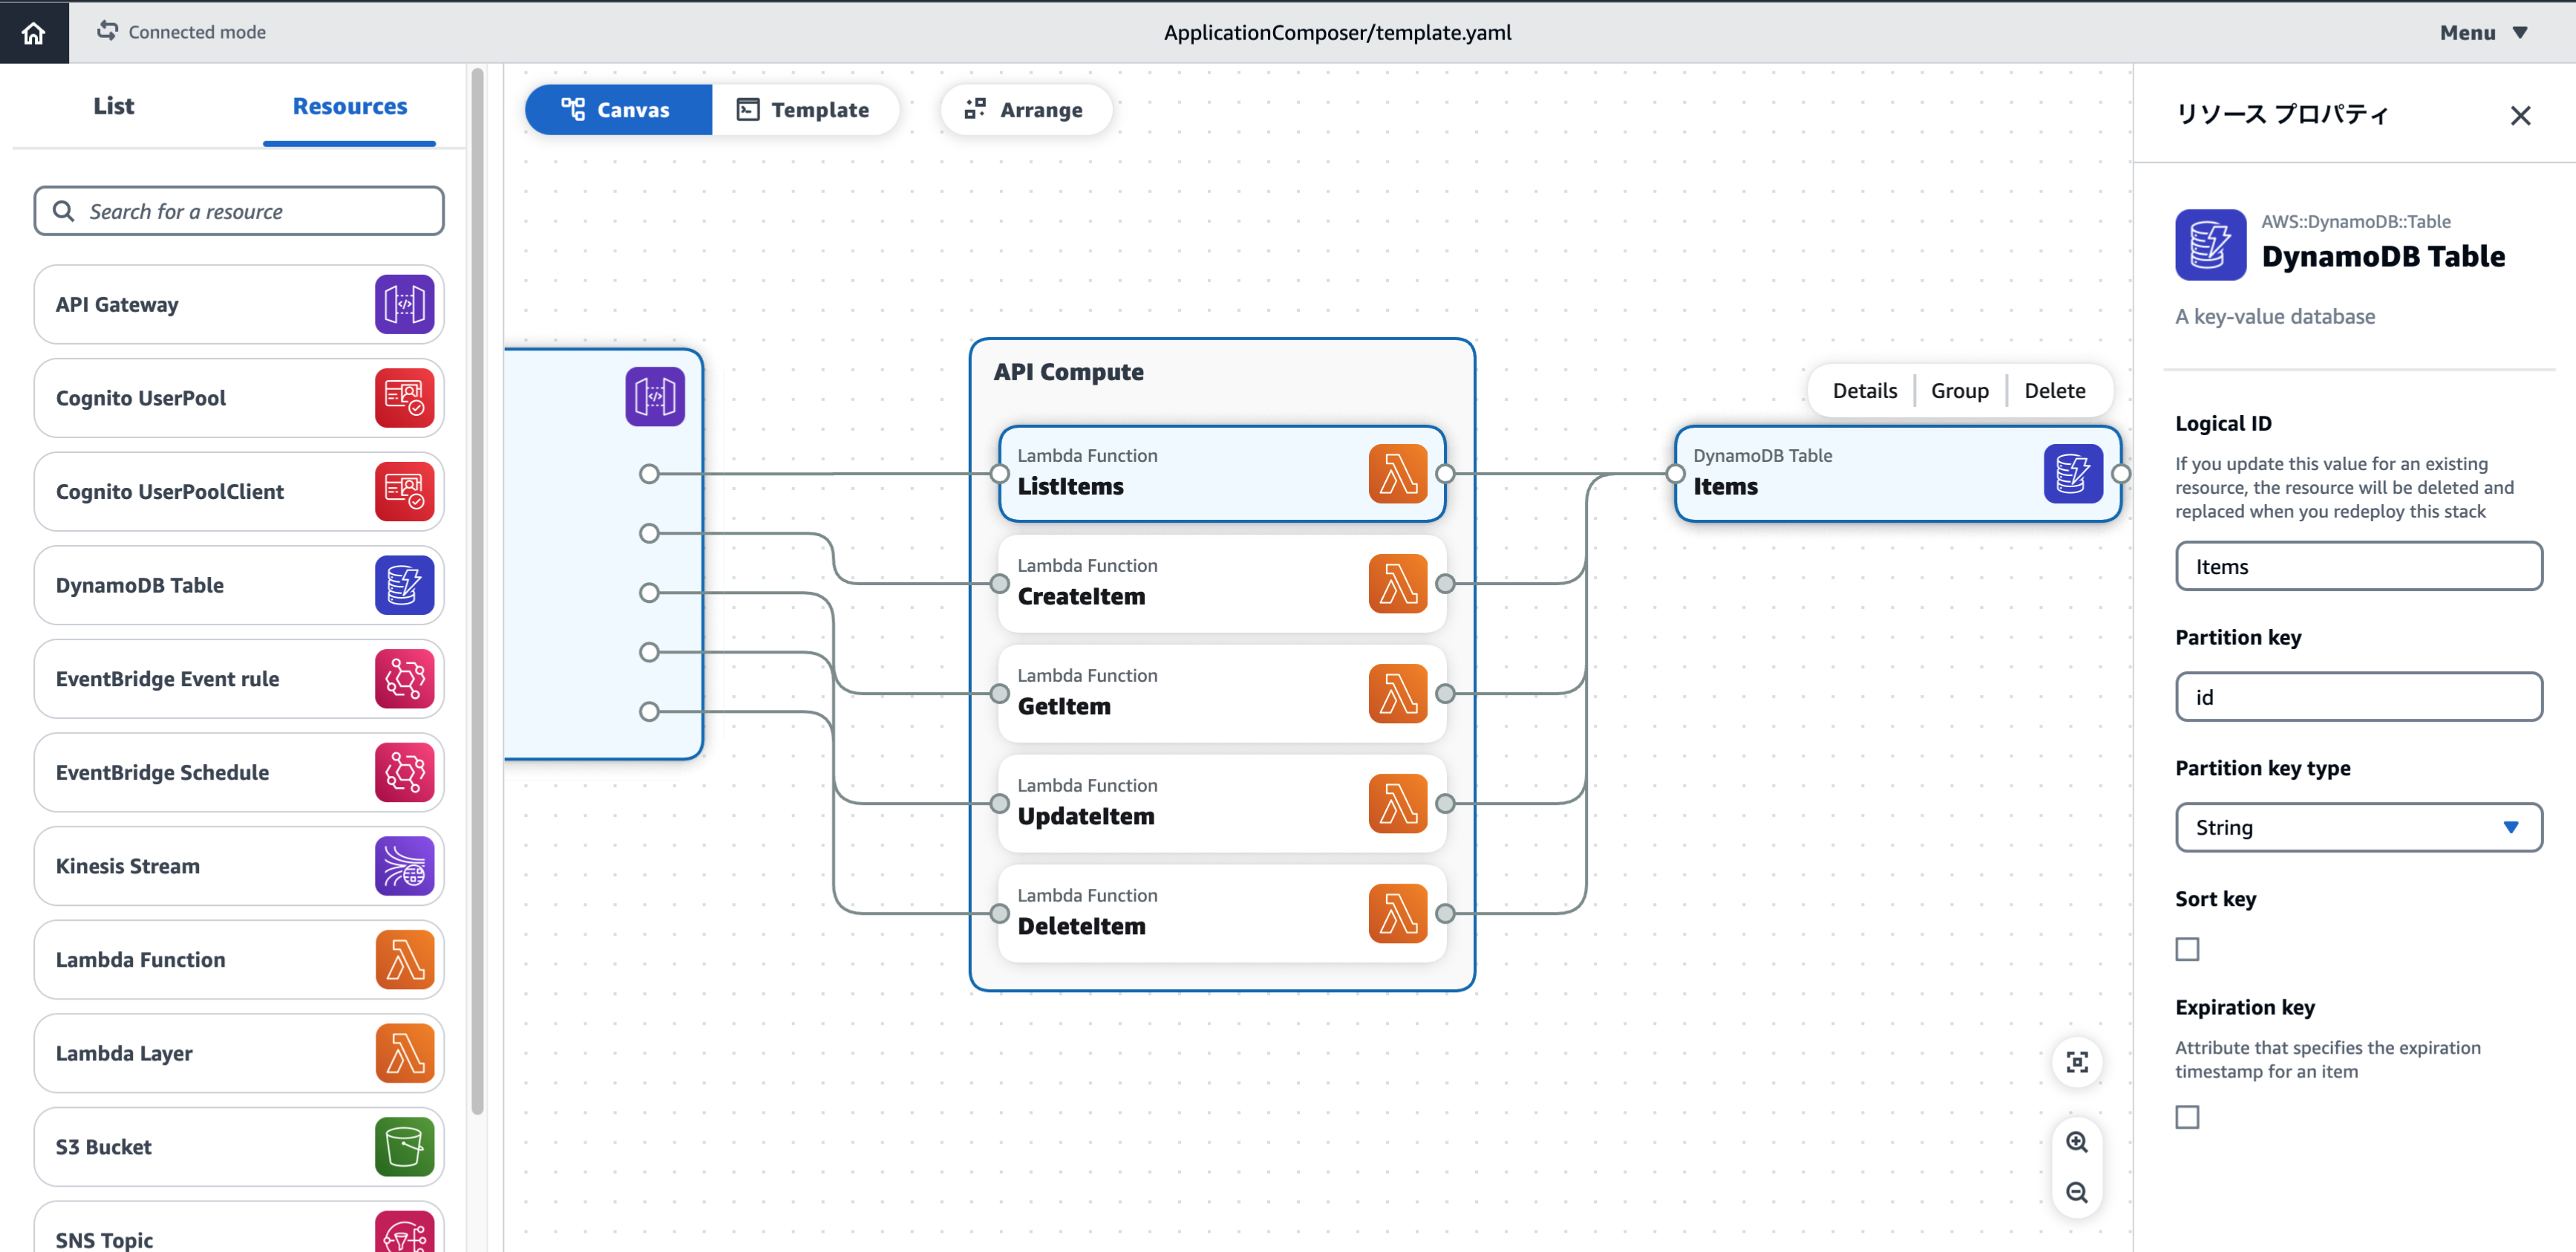Switch to the List tab
The width and height of the screenshot is (2576, 1252).
pyautogui.click(x=113, y=106)
